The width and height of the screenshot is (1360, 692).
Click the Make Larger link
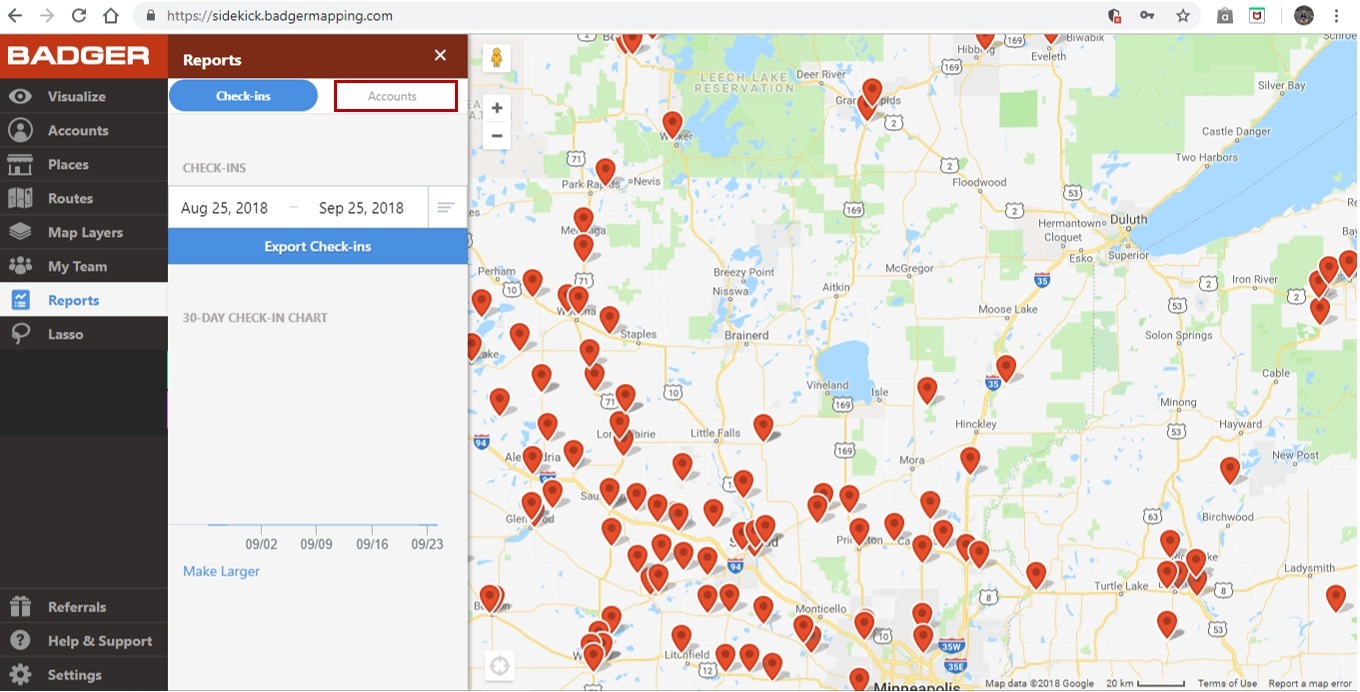pos(221,571)
